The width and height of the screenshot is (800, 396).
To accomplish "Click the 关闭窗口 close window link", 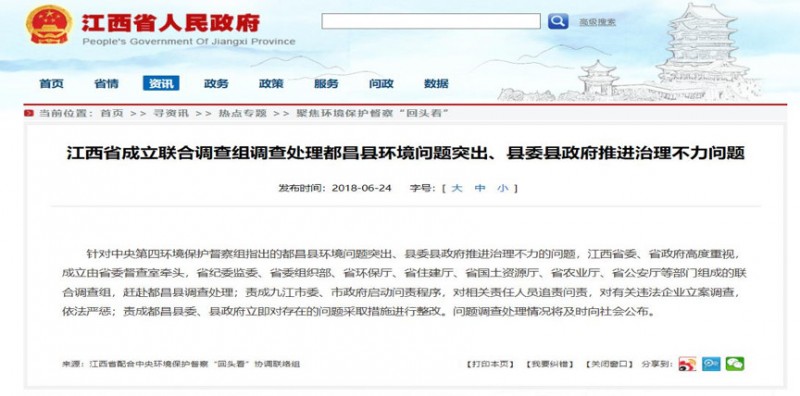I will [609, 364].
